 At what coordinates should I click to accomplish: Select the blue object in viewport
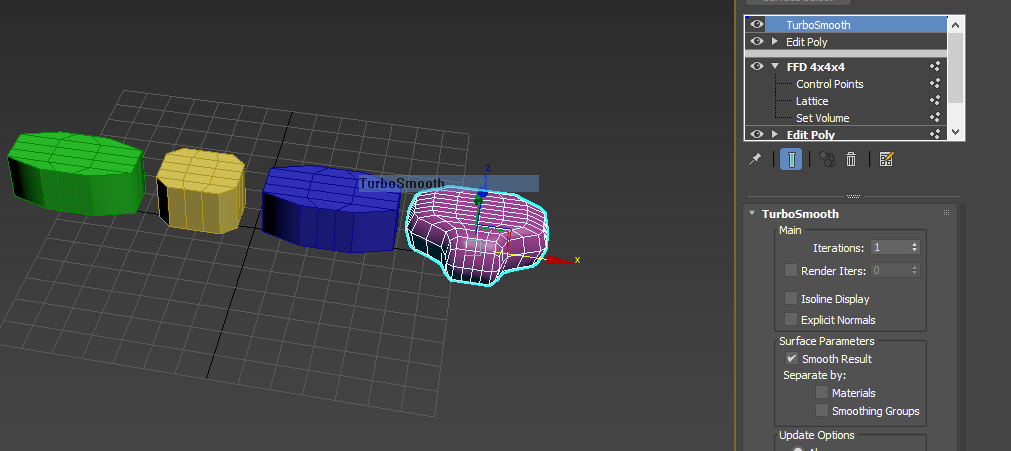pos(331,210)
